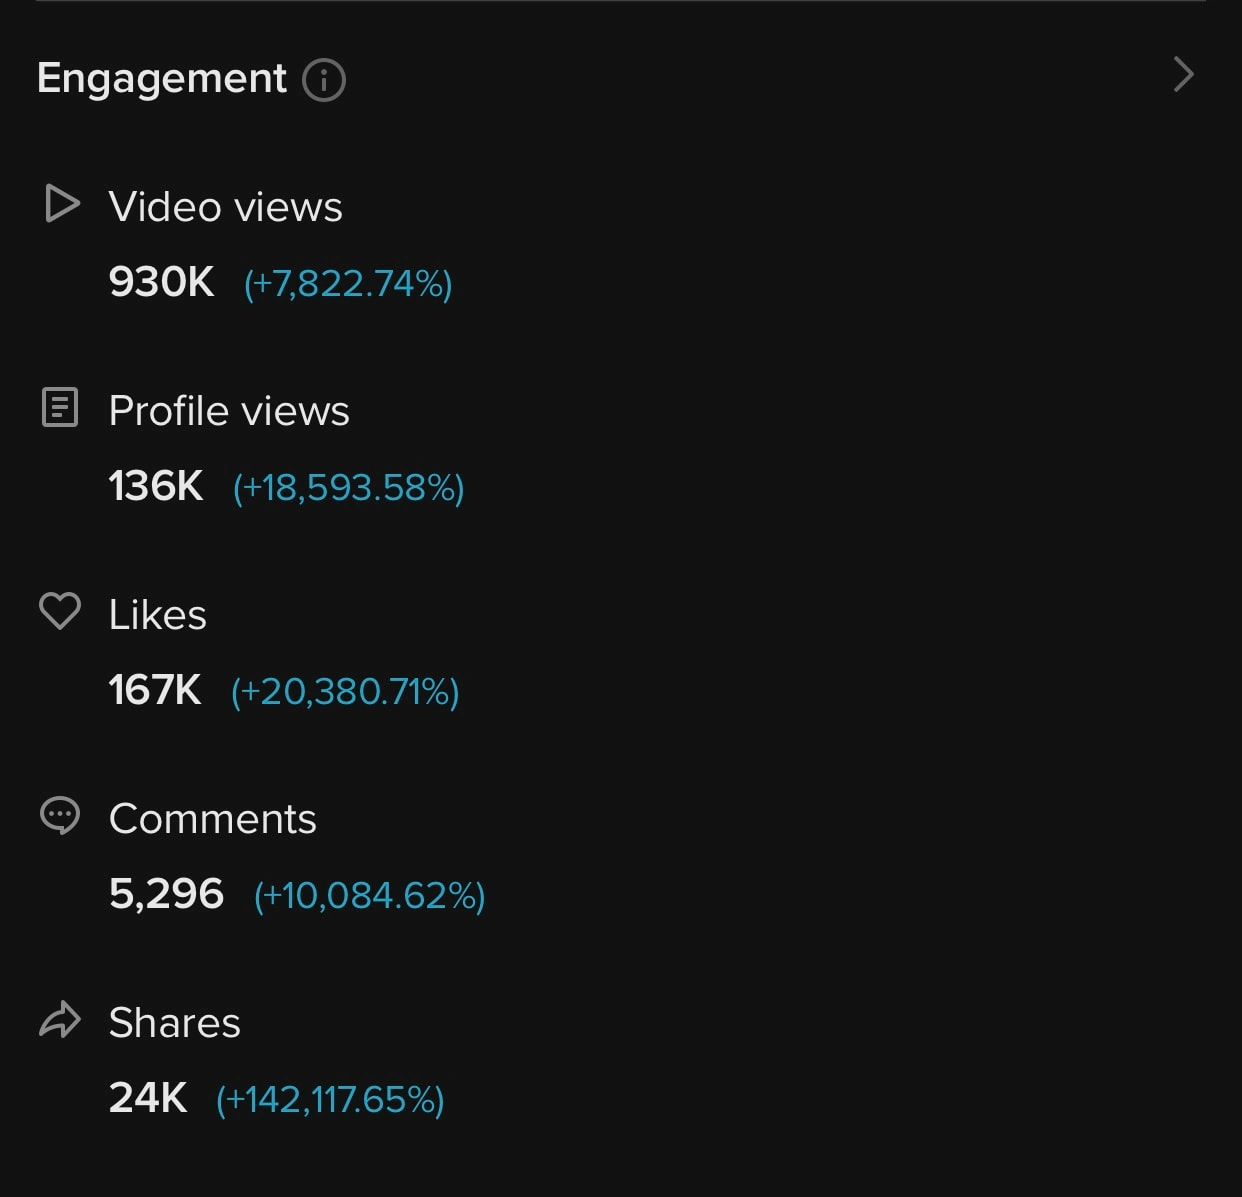Viewport: 1242px width, 1197px height.
Task: Click the 930K video views count
Action: (162, 282)
